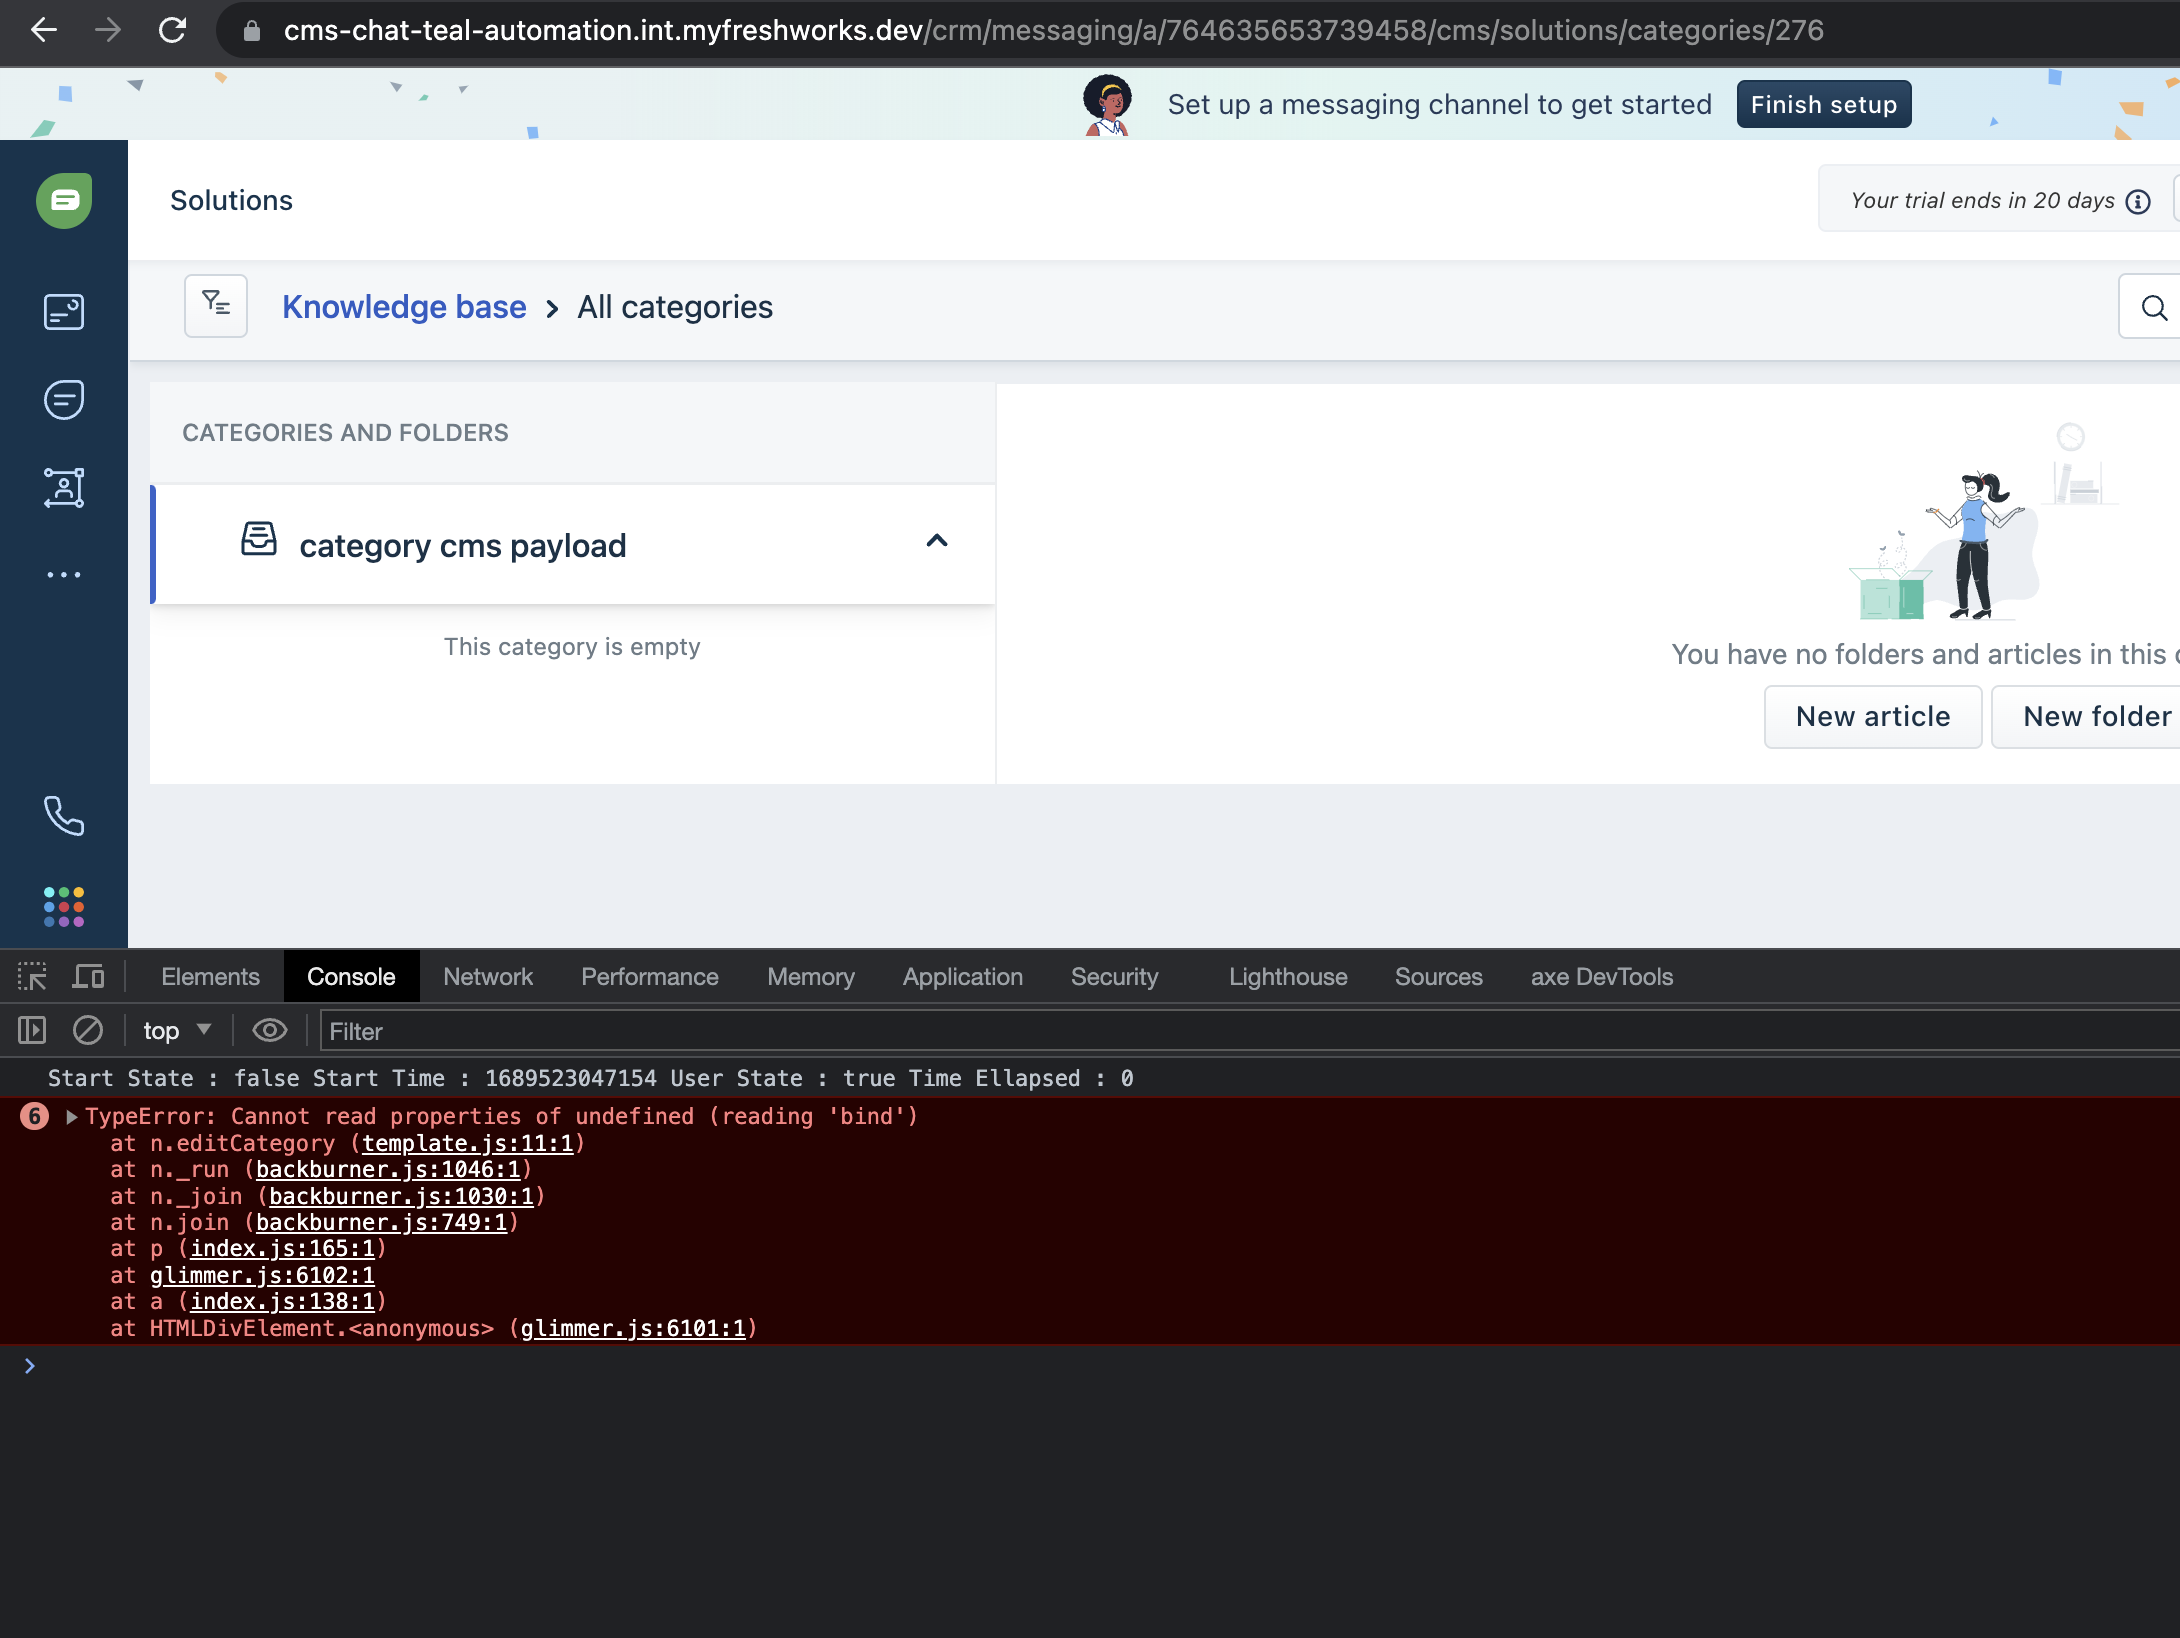Open the phone icon in sidebar

click(64, 816)
